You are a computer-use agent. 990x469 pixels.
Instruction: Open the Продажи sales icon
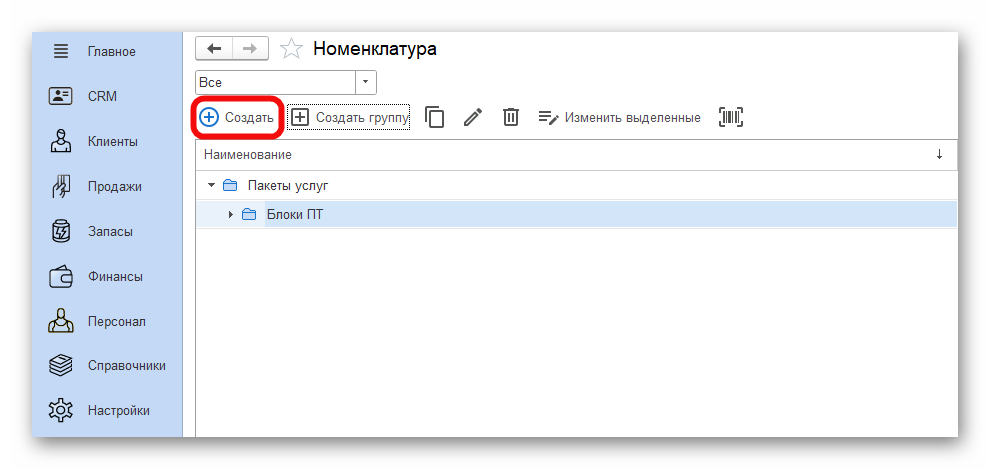(61, 186)
